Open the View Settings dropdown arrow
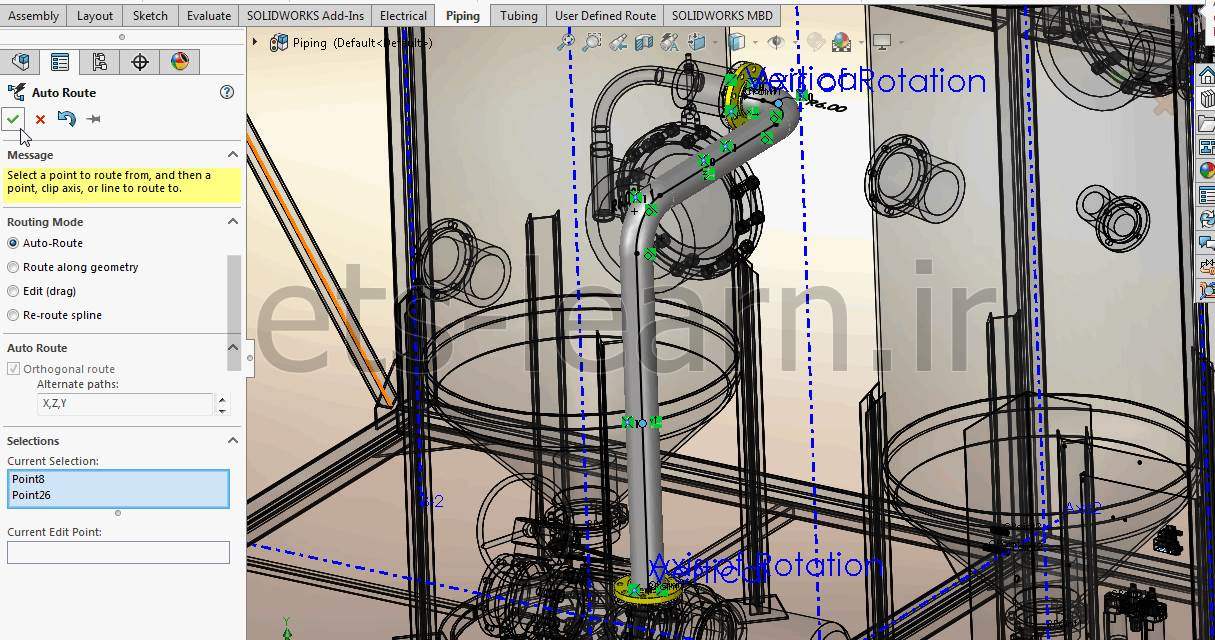 point(899,43)
